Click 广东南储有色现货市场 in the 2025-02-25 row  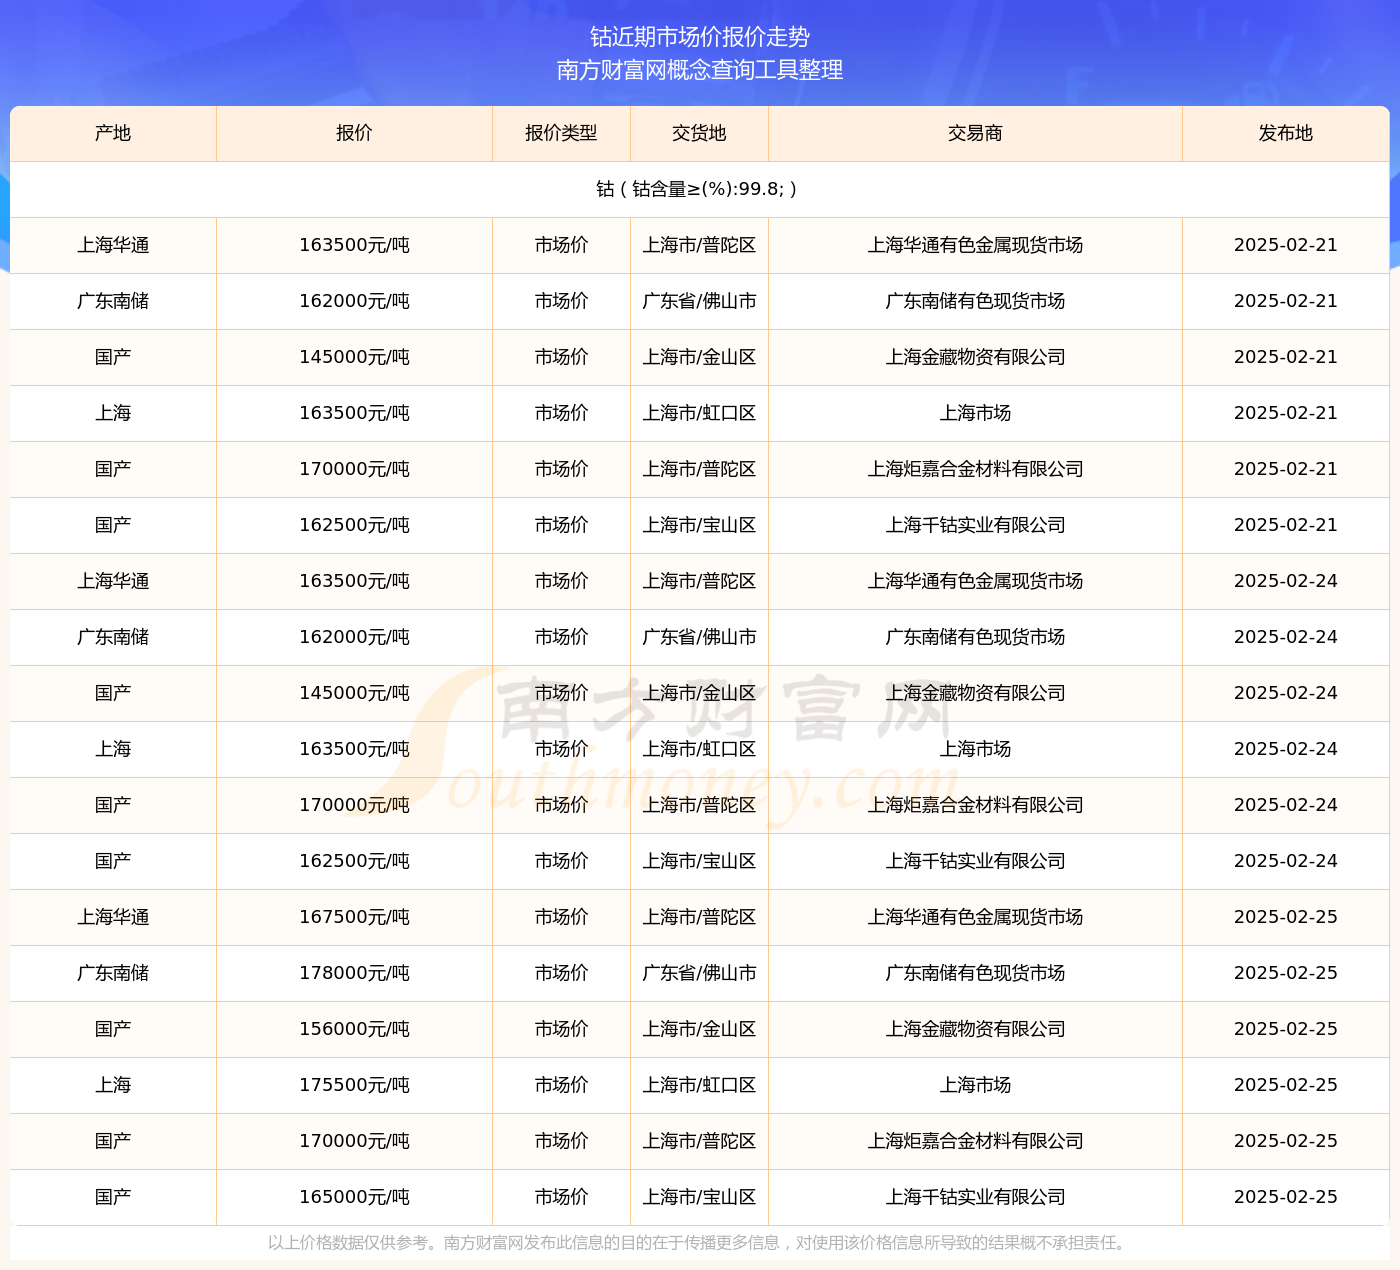[975, 973]
